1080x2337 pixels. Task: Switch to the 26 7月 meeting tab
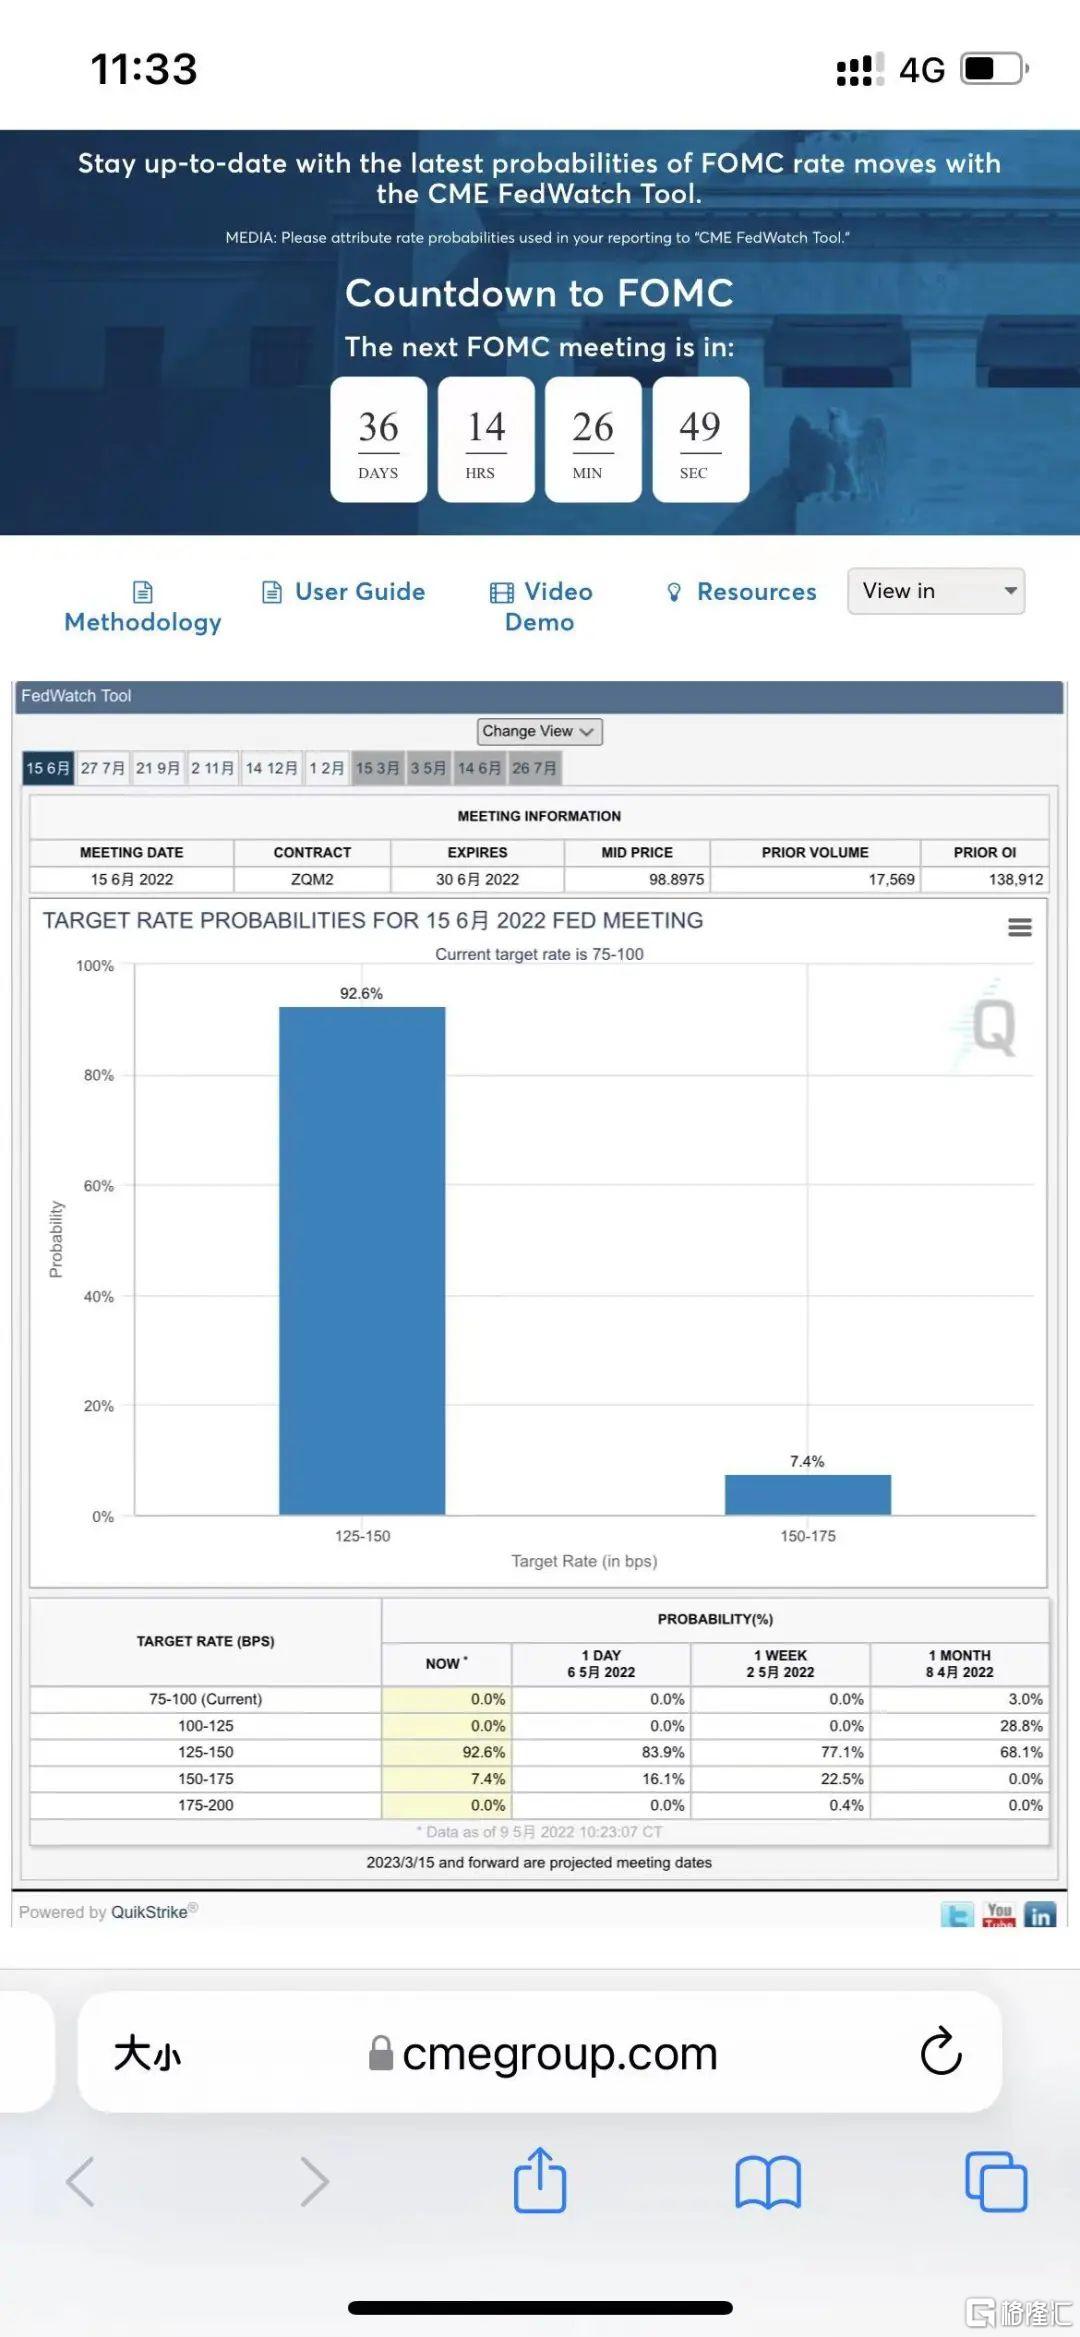(534, 768)
